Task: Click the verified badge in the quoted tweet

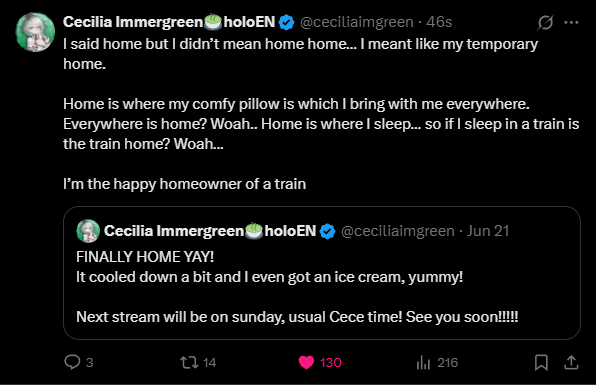Action: pos(327,231)
